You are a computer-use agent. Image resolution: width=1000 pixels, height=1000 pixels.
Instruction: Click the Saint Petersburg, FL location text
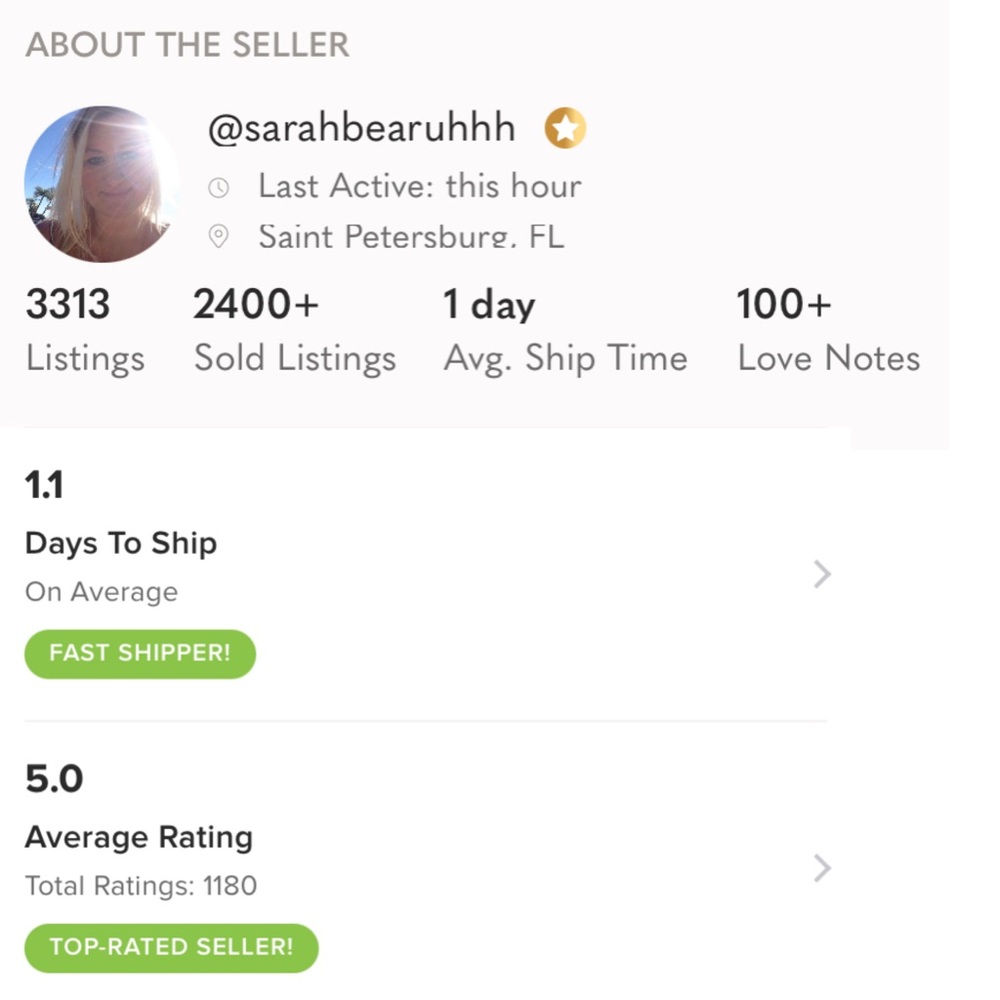[x=411, y=236]
